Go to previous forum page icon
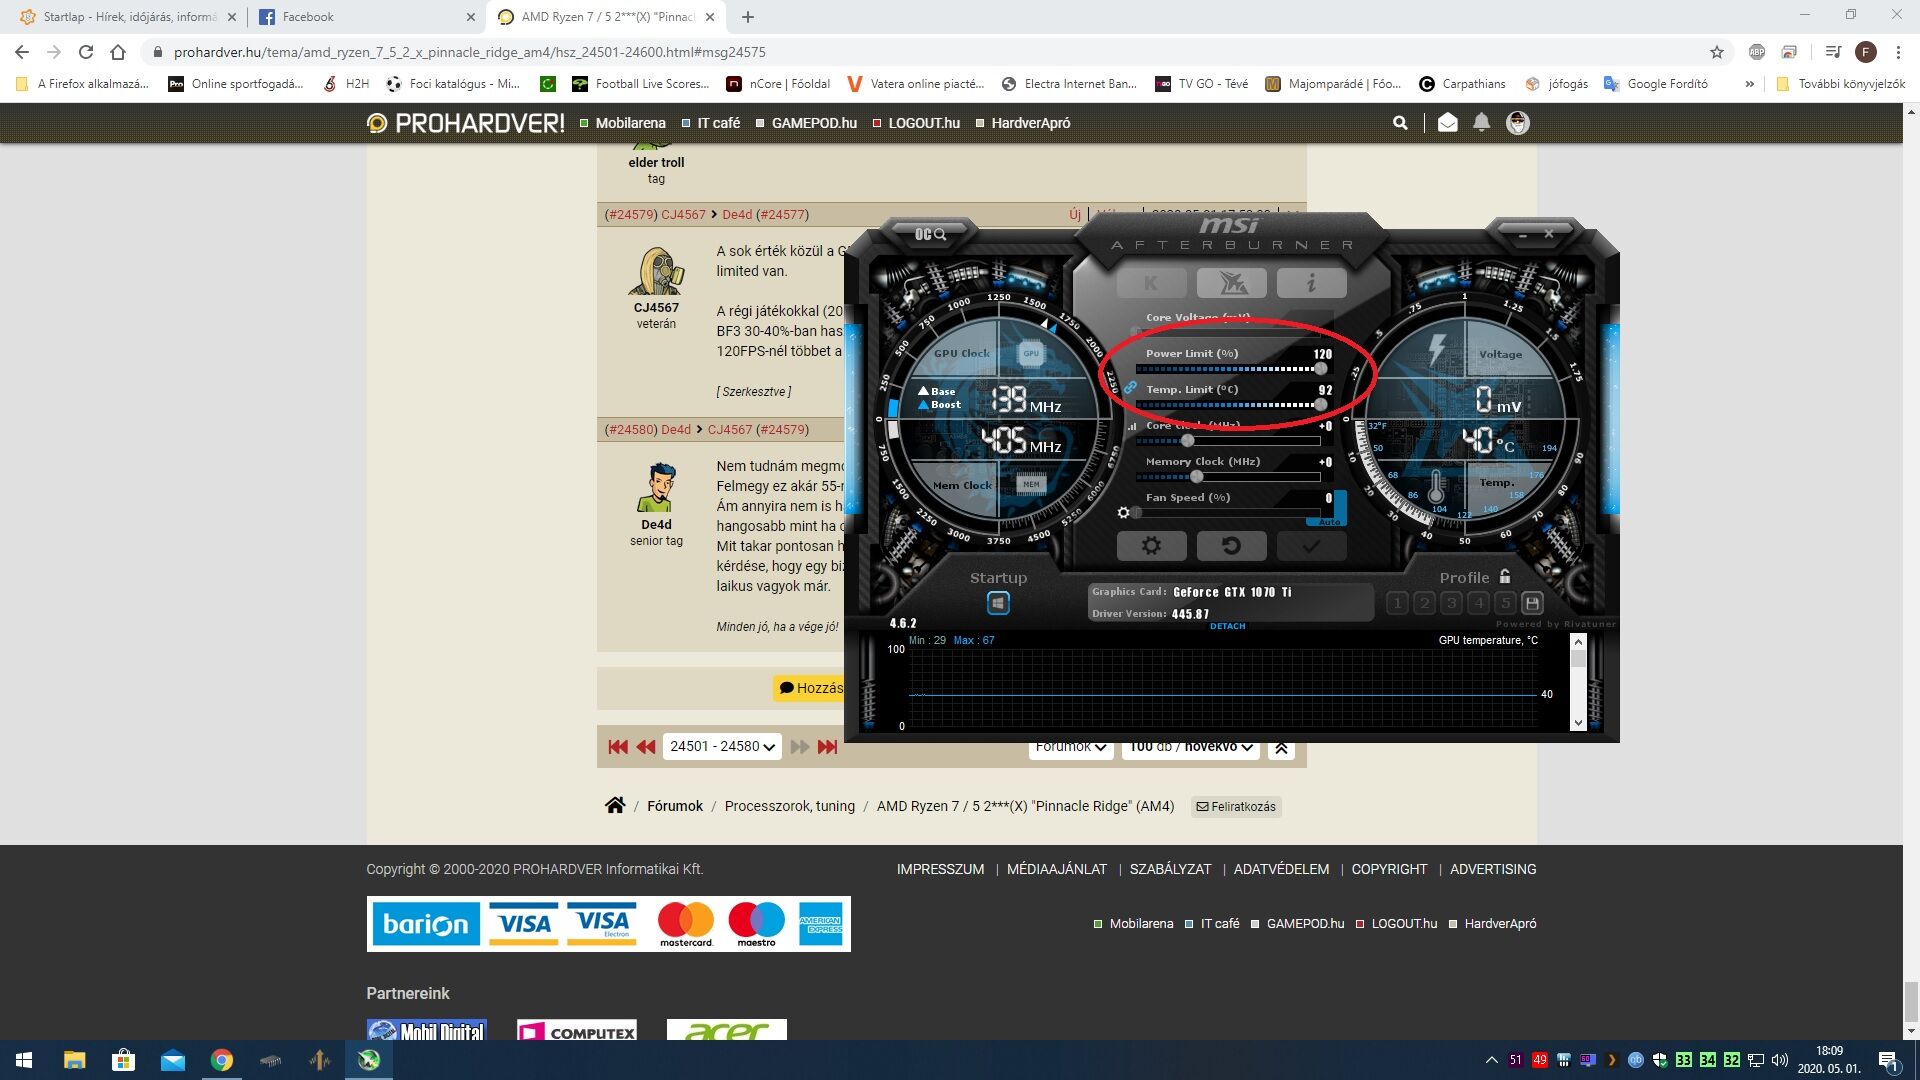The width and height of the screenshot is (1920, 1080). [646, 746]
